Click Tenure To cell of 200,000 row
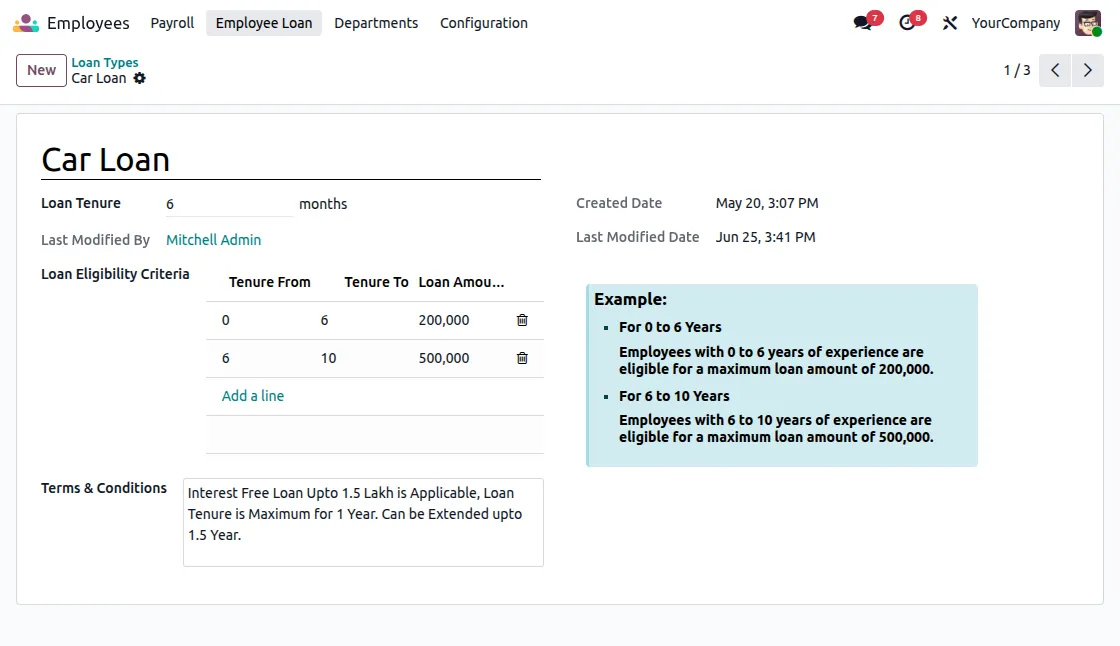The image size is (1120, 646). coord(364,320)
